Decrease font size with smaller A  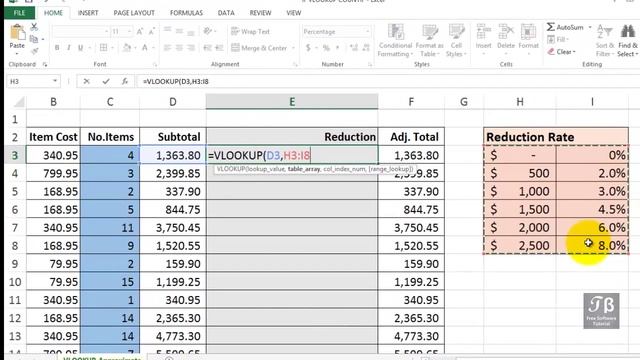[152, 31]
